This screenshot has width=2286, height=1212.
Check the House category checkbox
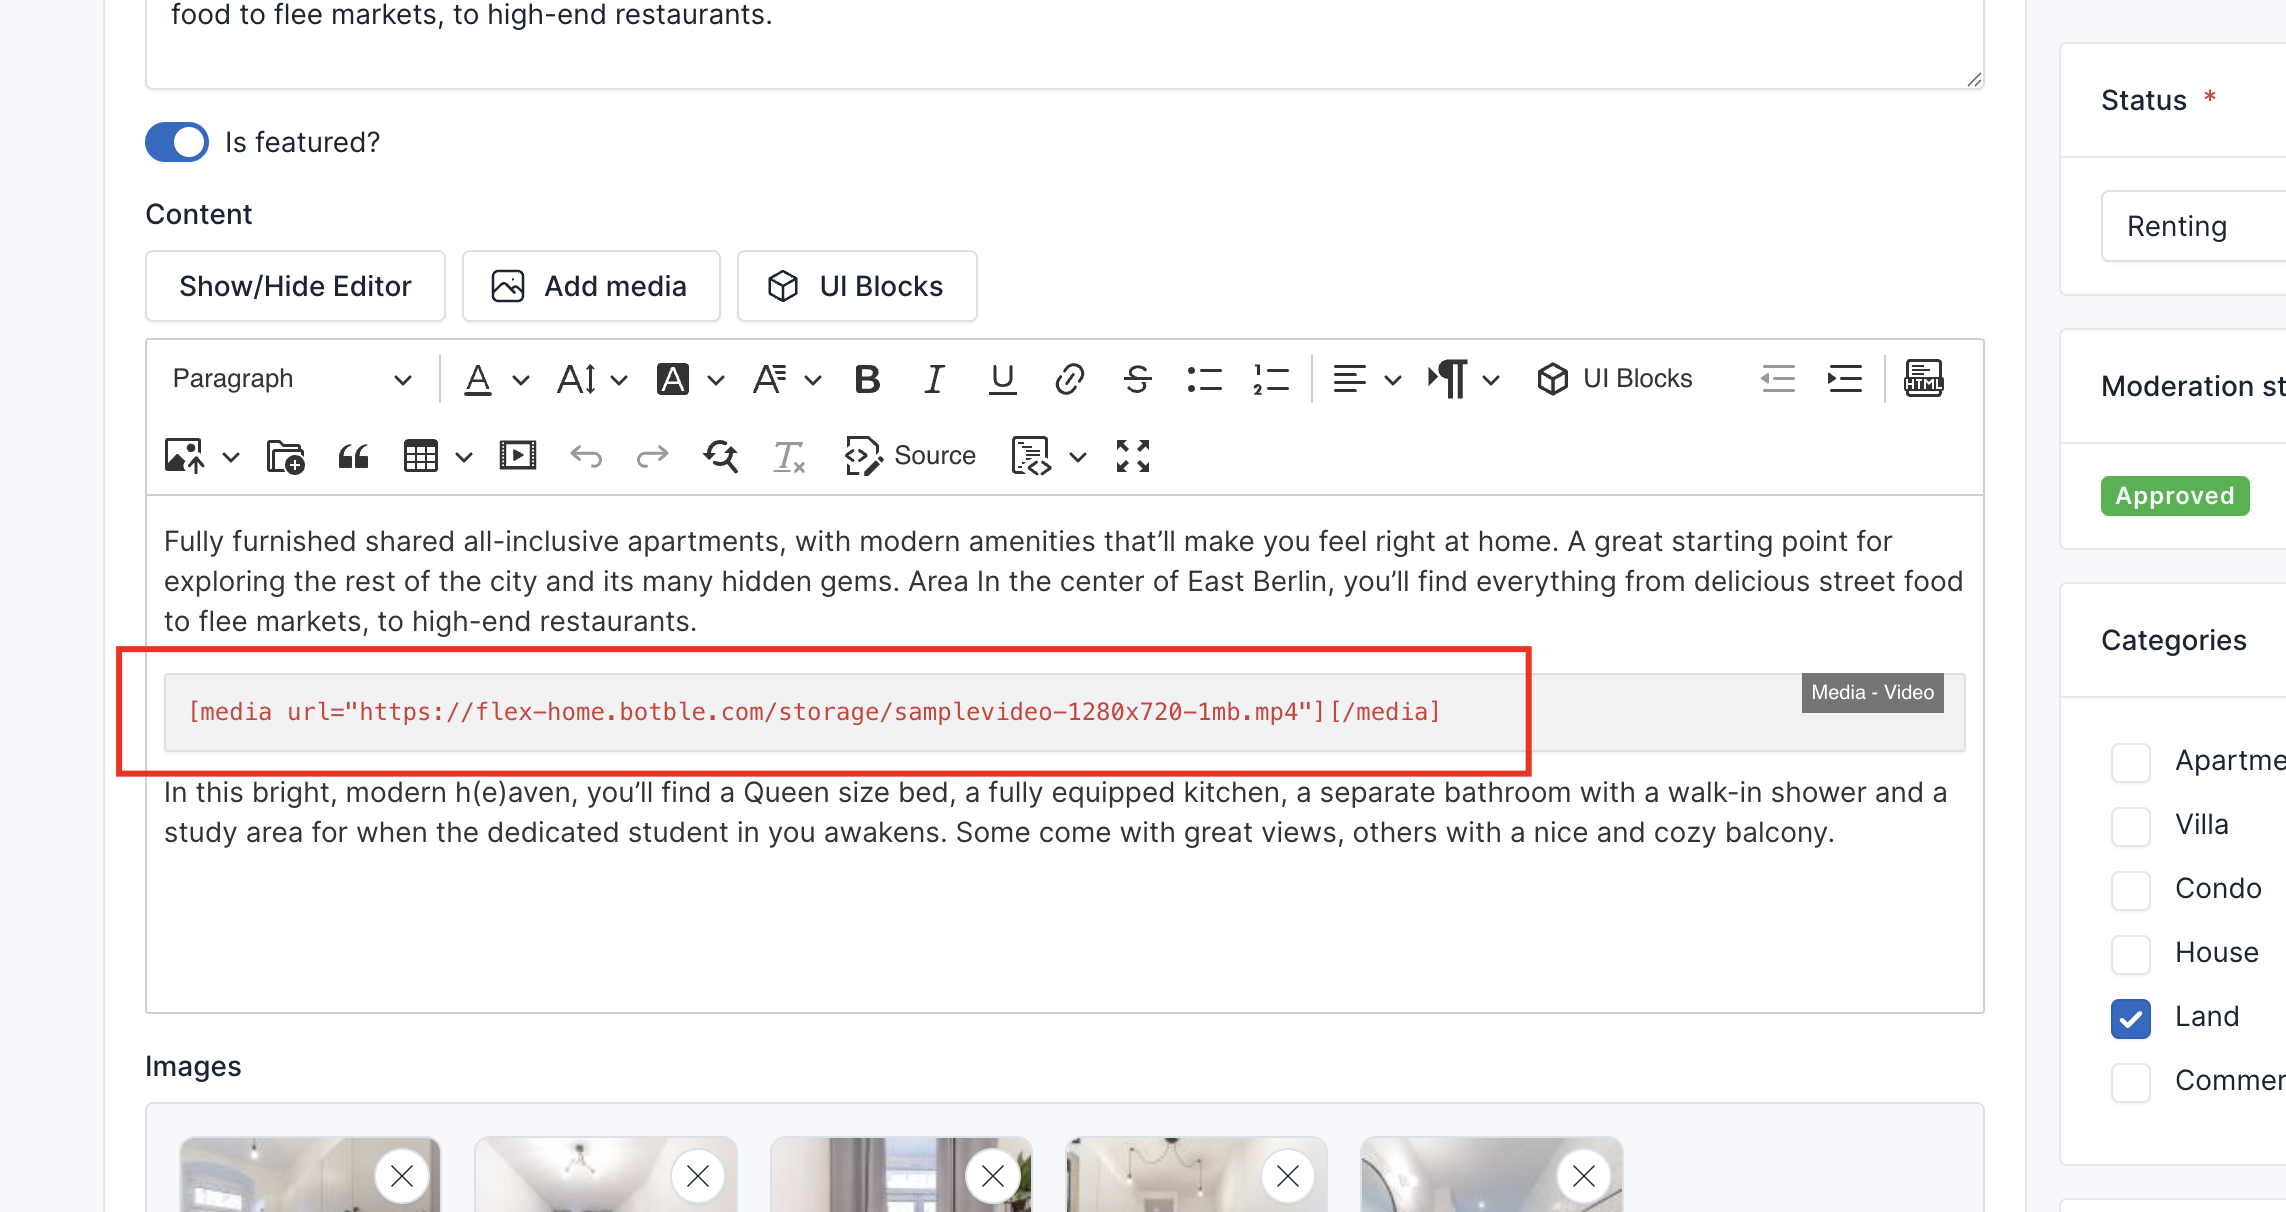(2131, 954)
